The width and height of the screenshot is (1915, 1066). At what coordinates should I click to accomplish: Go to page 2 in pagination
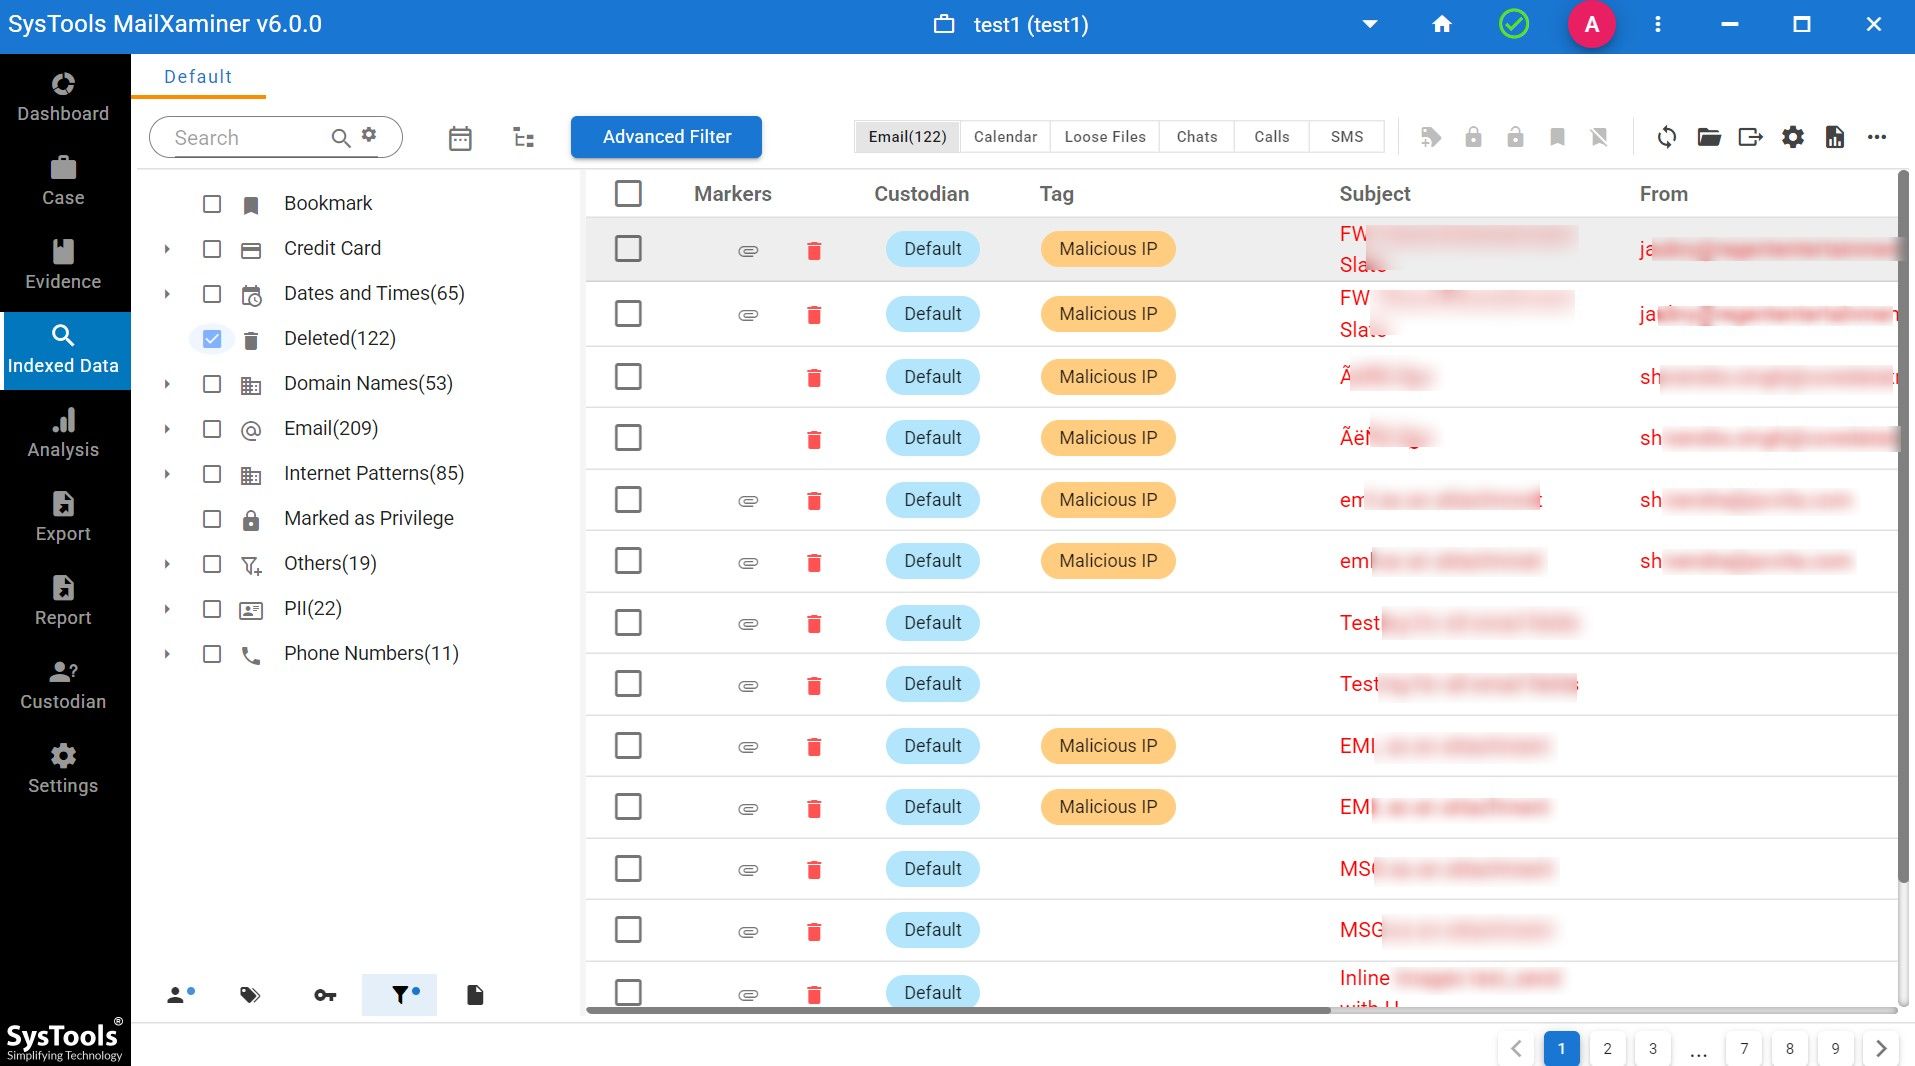tap(1607, 1048)
